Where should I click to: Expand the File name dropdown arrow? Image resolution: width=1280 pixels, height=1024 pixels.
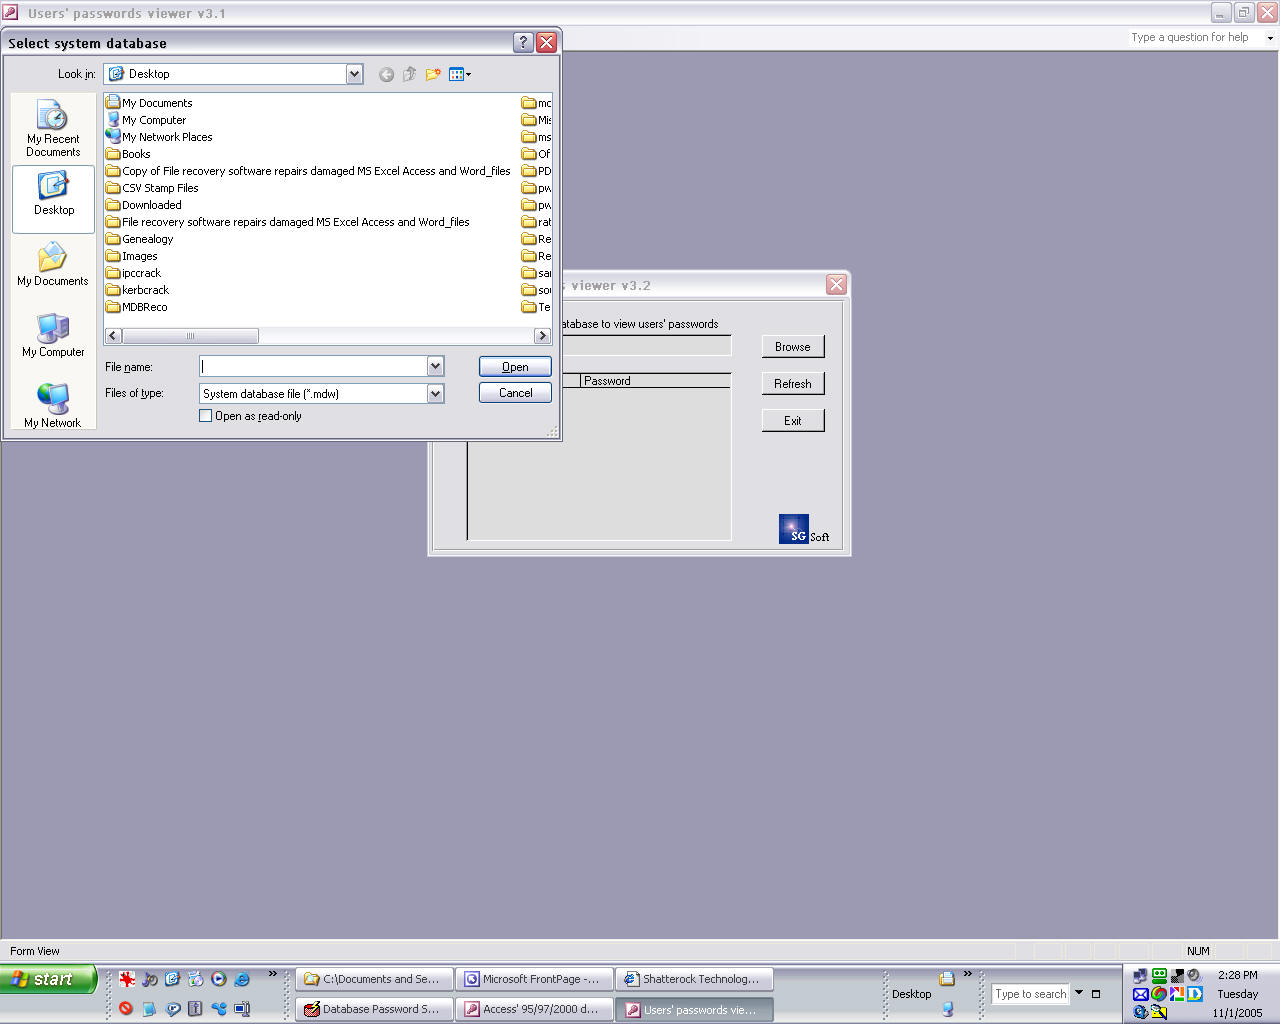coord(435,367)
